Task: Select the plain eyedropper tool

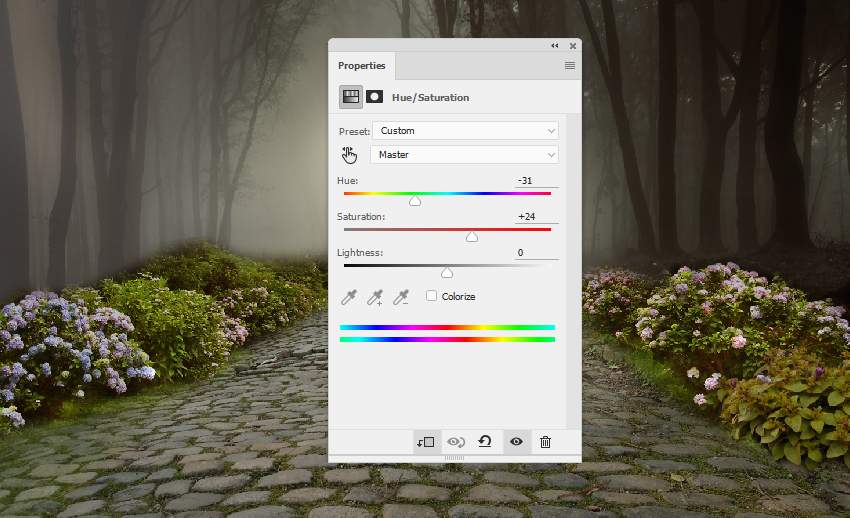Action: pos(349,297)
